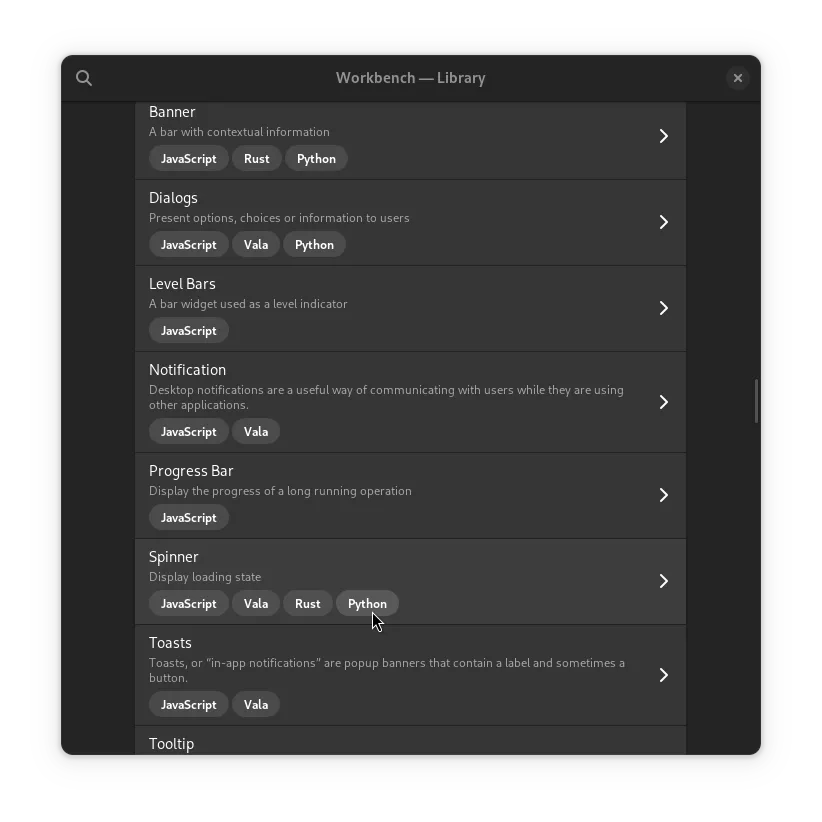Pick the Vala tag under Dialogs
This screenshot has width=822, height=822.
[x=256, y=245]
